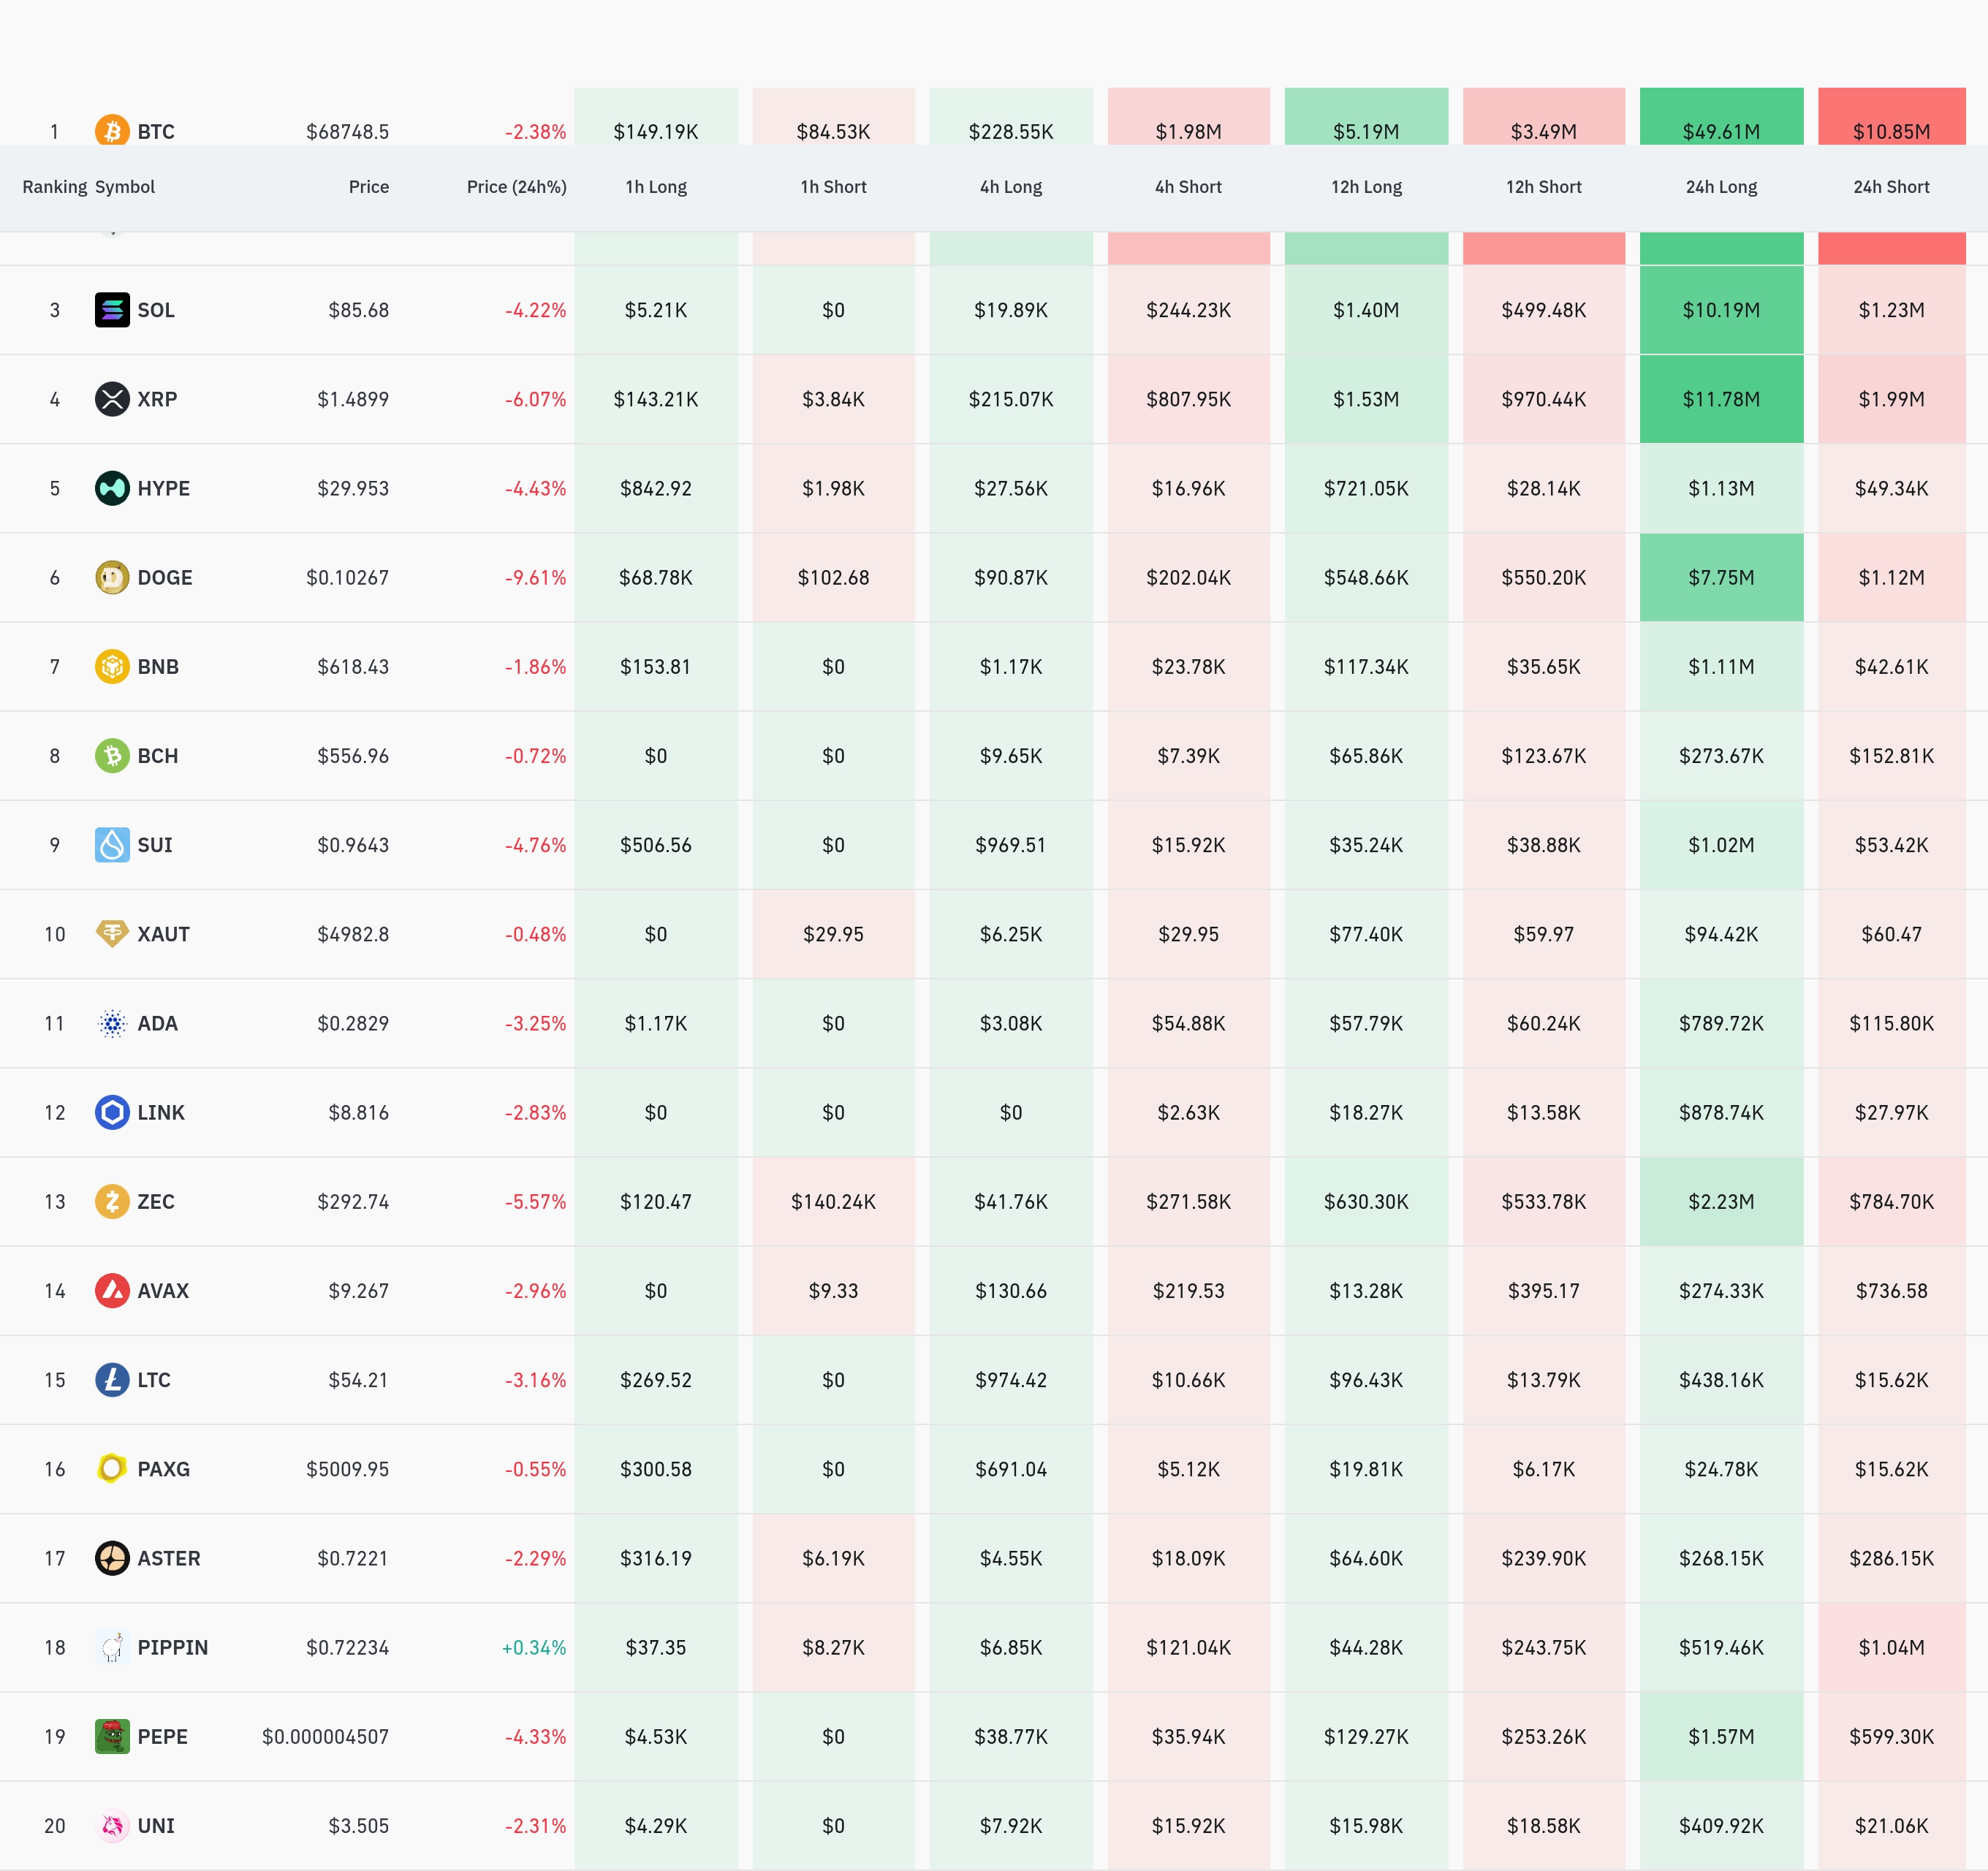Click the Bitcoin coin icon
This screenshot has width=1988, height=1871.
click(x=112, y=130)
